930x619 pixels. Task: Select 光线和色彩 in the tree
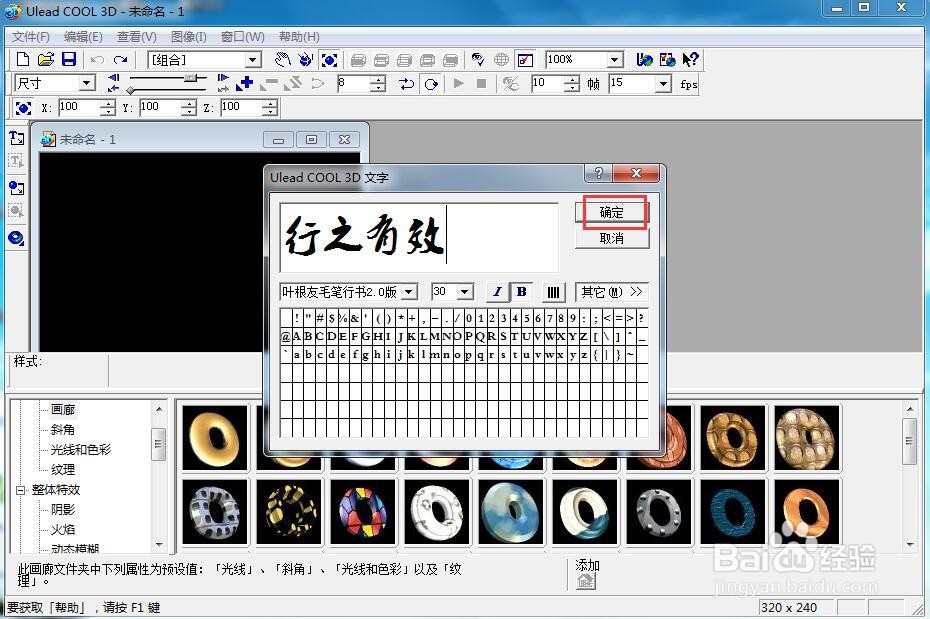click(x=81, y=449)
